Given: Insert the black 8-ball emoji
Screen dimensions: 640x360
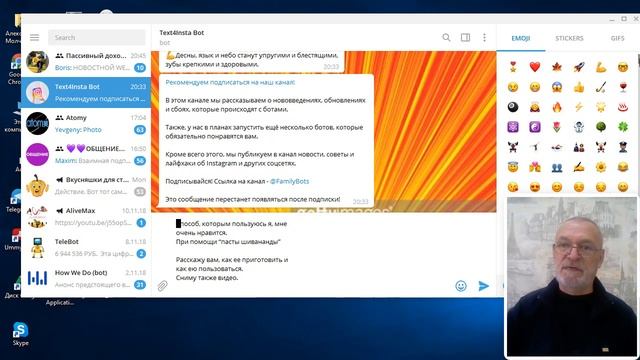Looking at the screenshot, I should tap(513, 107).
